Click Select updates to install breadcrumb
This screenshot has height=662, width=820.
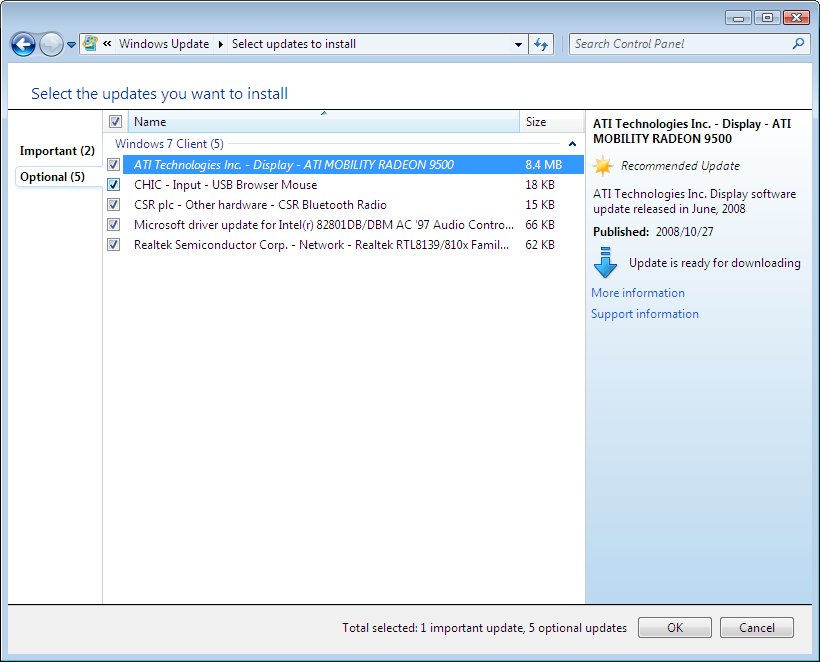tap(294, 44)
